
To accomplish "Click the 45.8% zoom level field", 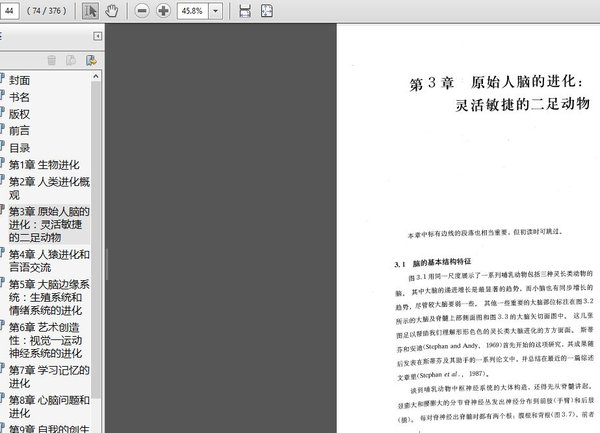I will coord(192,11).
